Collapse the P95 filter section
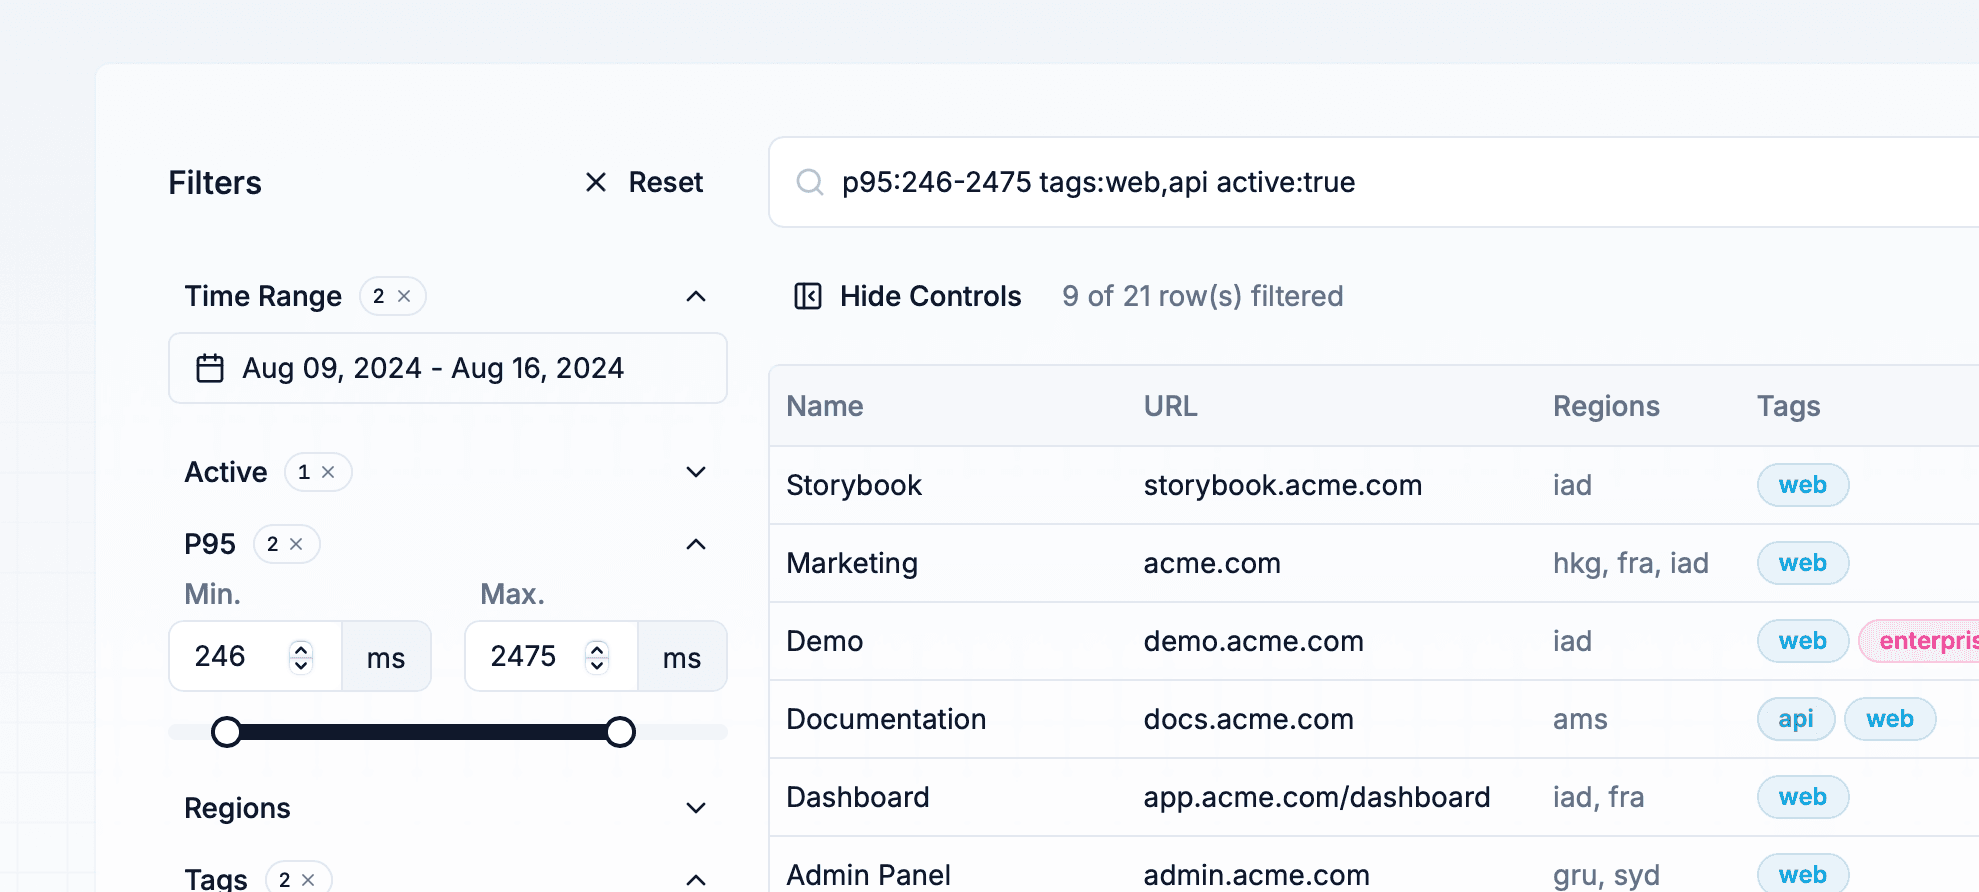The image size is (1979, 892). [x=696, y=544]
